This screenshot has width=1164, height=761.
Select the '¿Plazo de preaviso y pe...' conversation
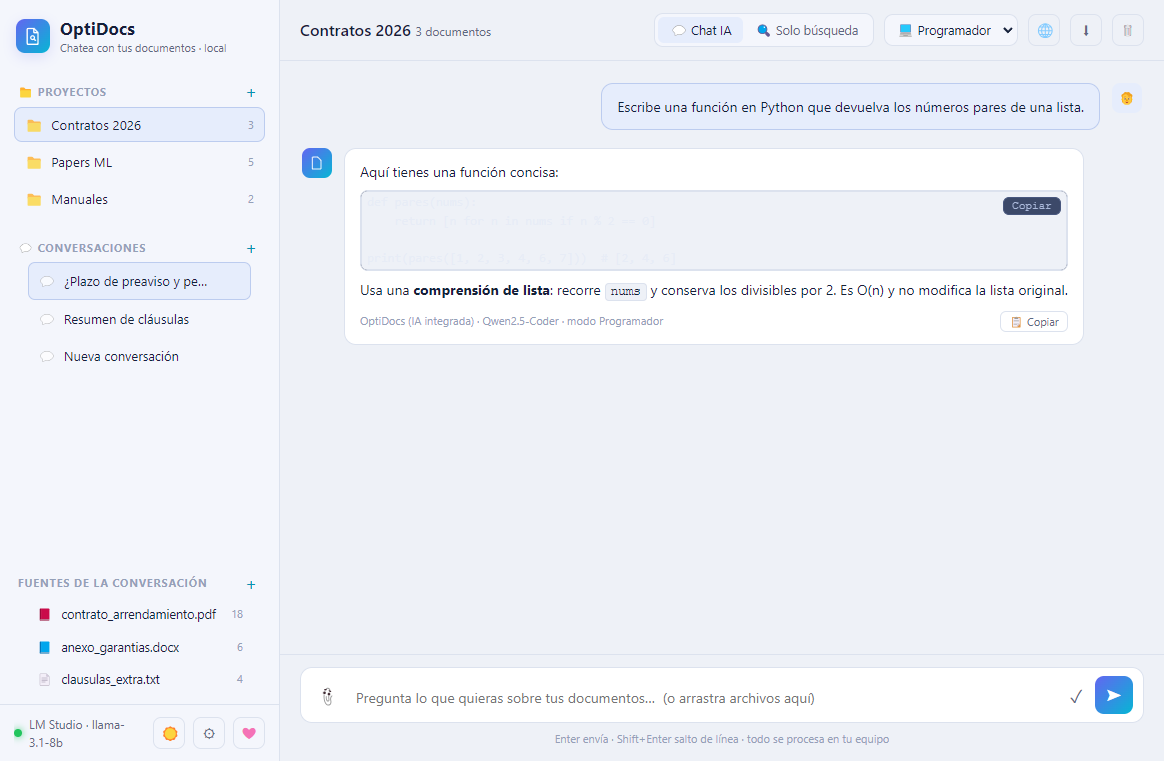tap(140, 281)
